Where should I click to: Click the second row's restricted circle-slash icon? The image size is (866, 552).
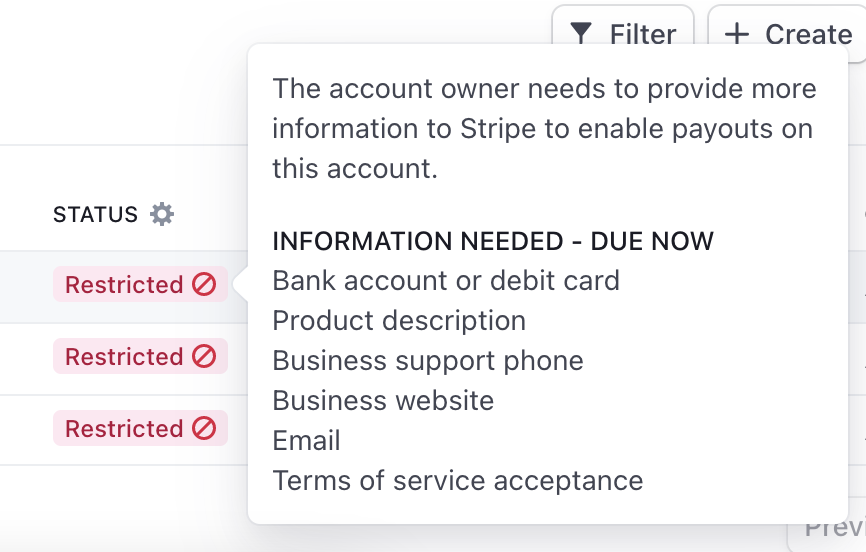click(x=204, y=356)
